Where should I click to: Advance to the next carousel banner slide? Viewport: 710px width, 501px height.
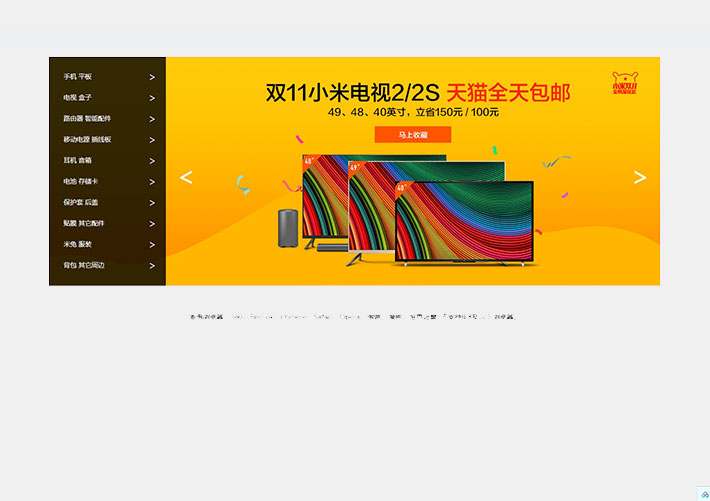640,177
